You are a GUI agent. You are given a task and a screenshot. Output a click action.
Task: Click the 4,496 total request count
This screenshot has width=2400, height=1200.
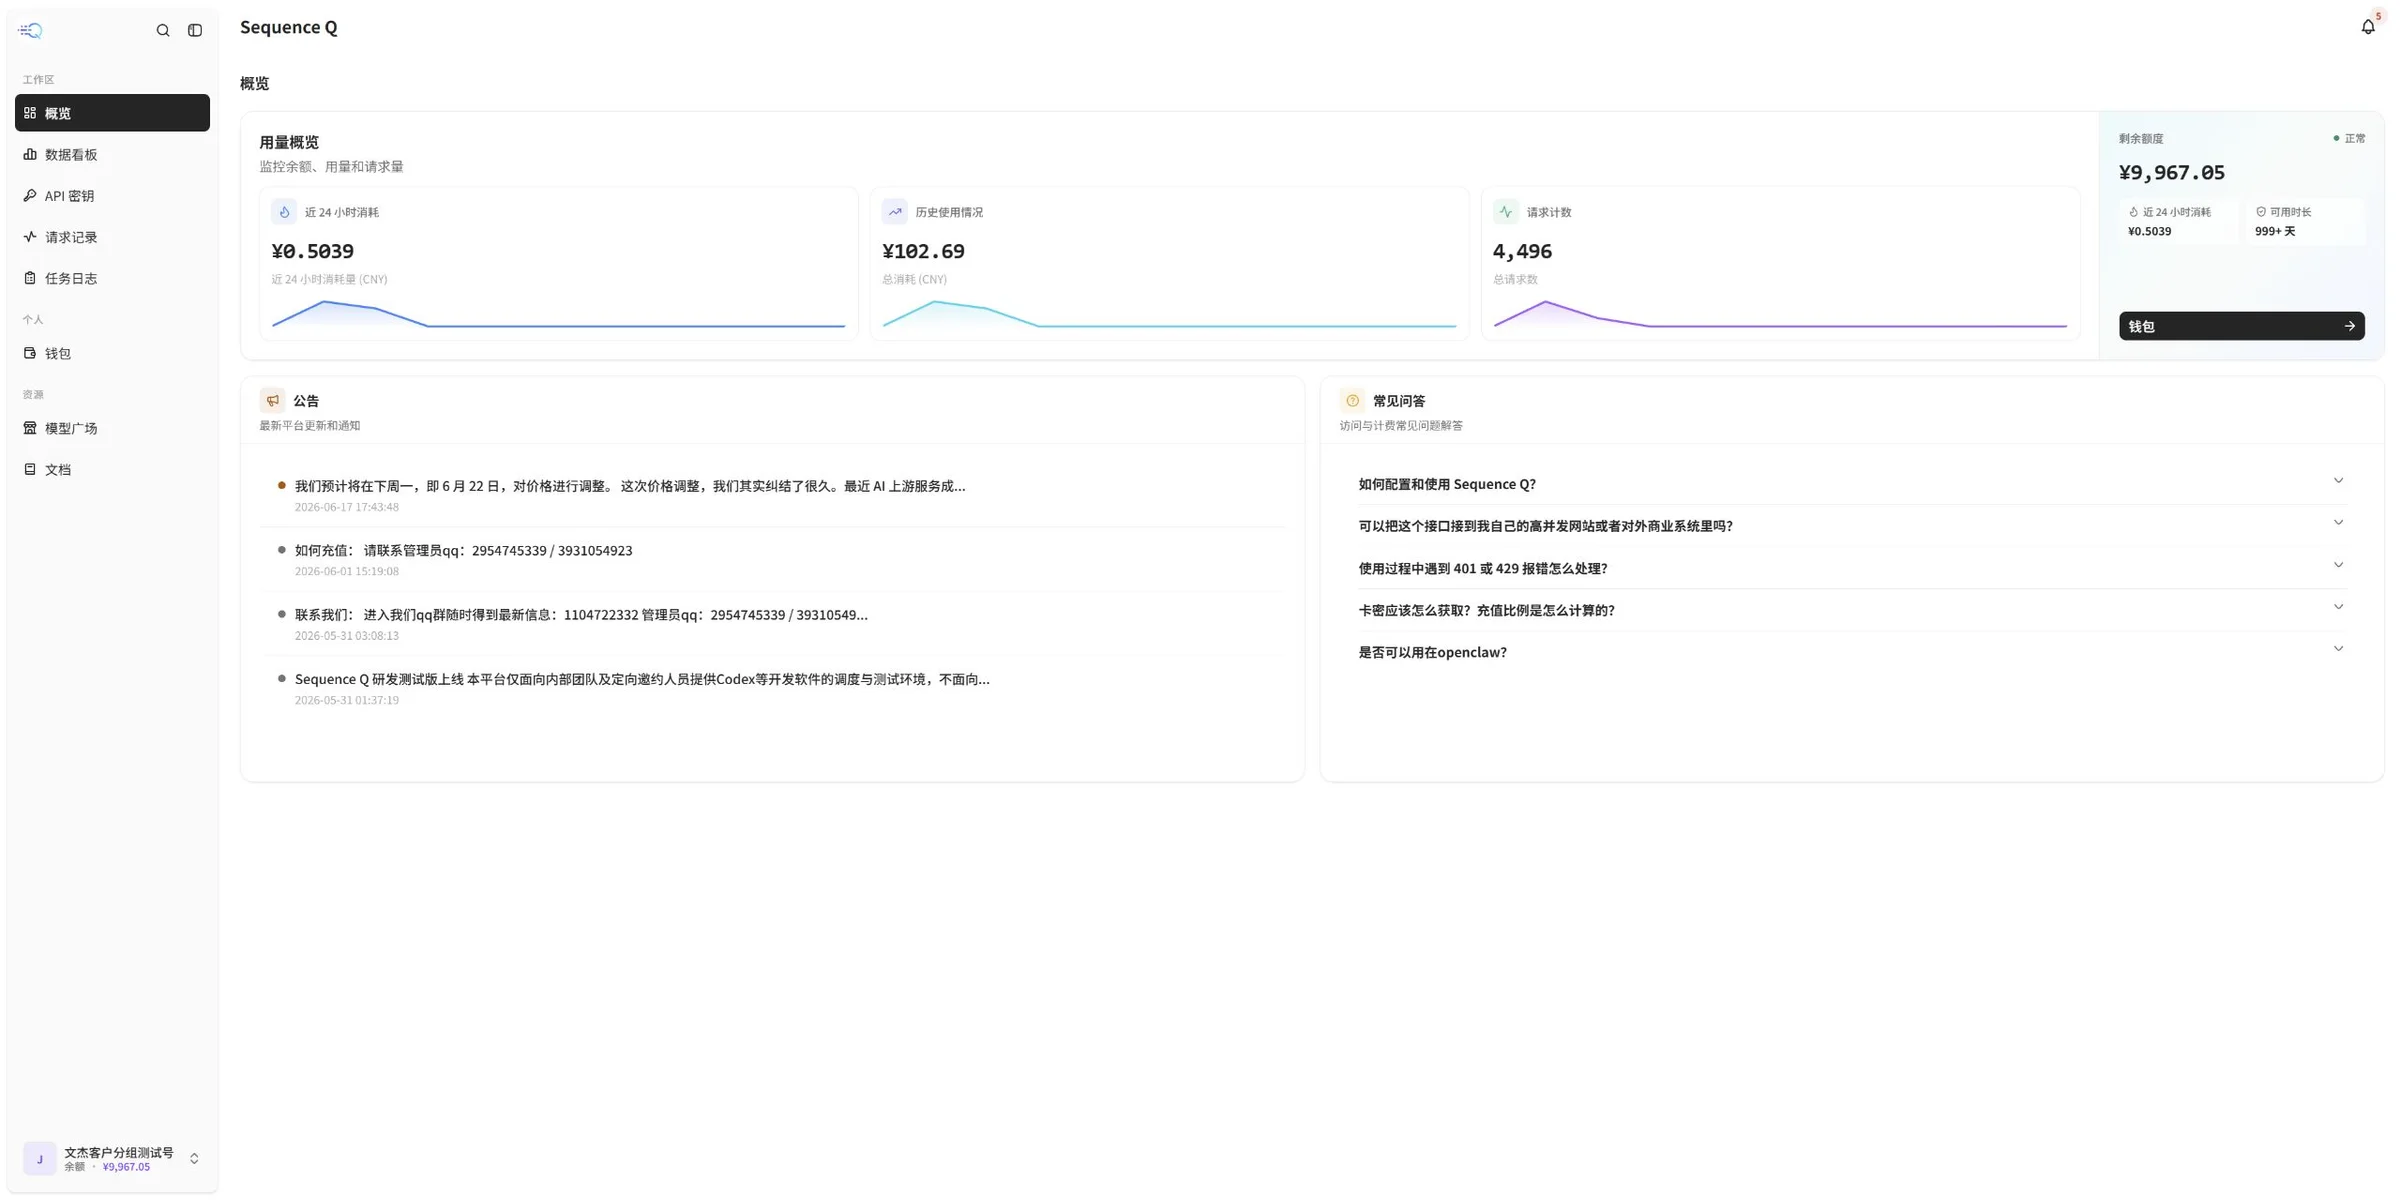[x=1522, y=251]
